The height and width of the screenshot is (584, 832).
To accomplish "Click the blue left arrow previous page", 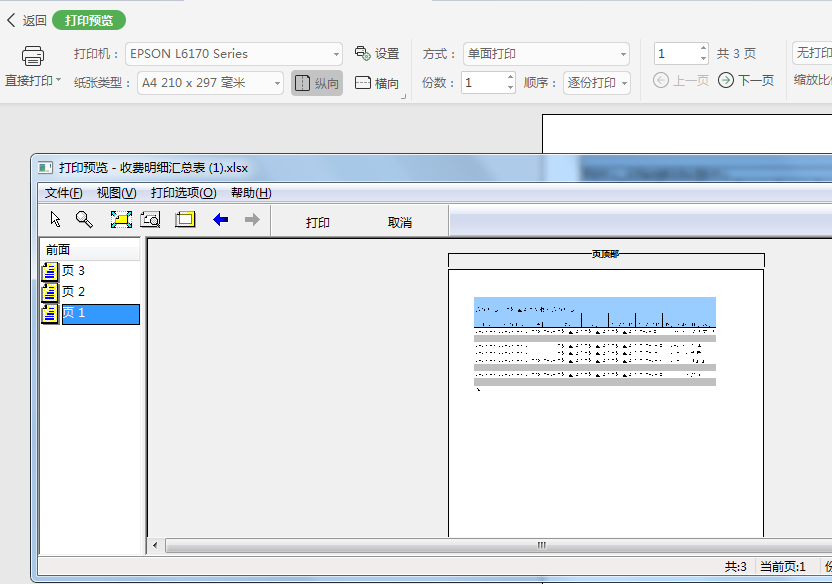I will point(220,220).
